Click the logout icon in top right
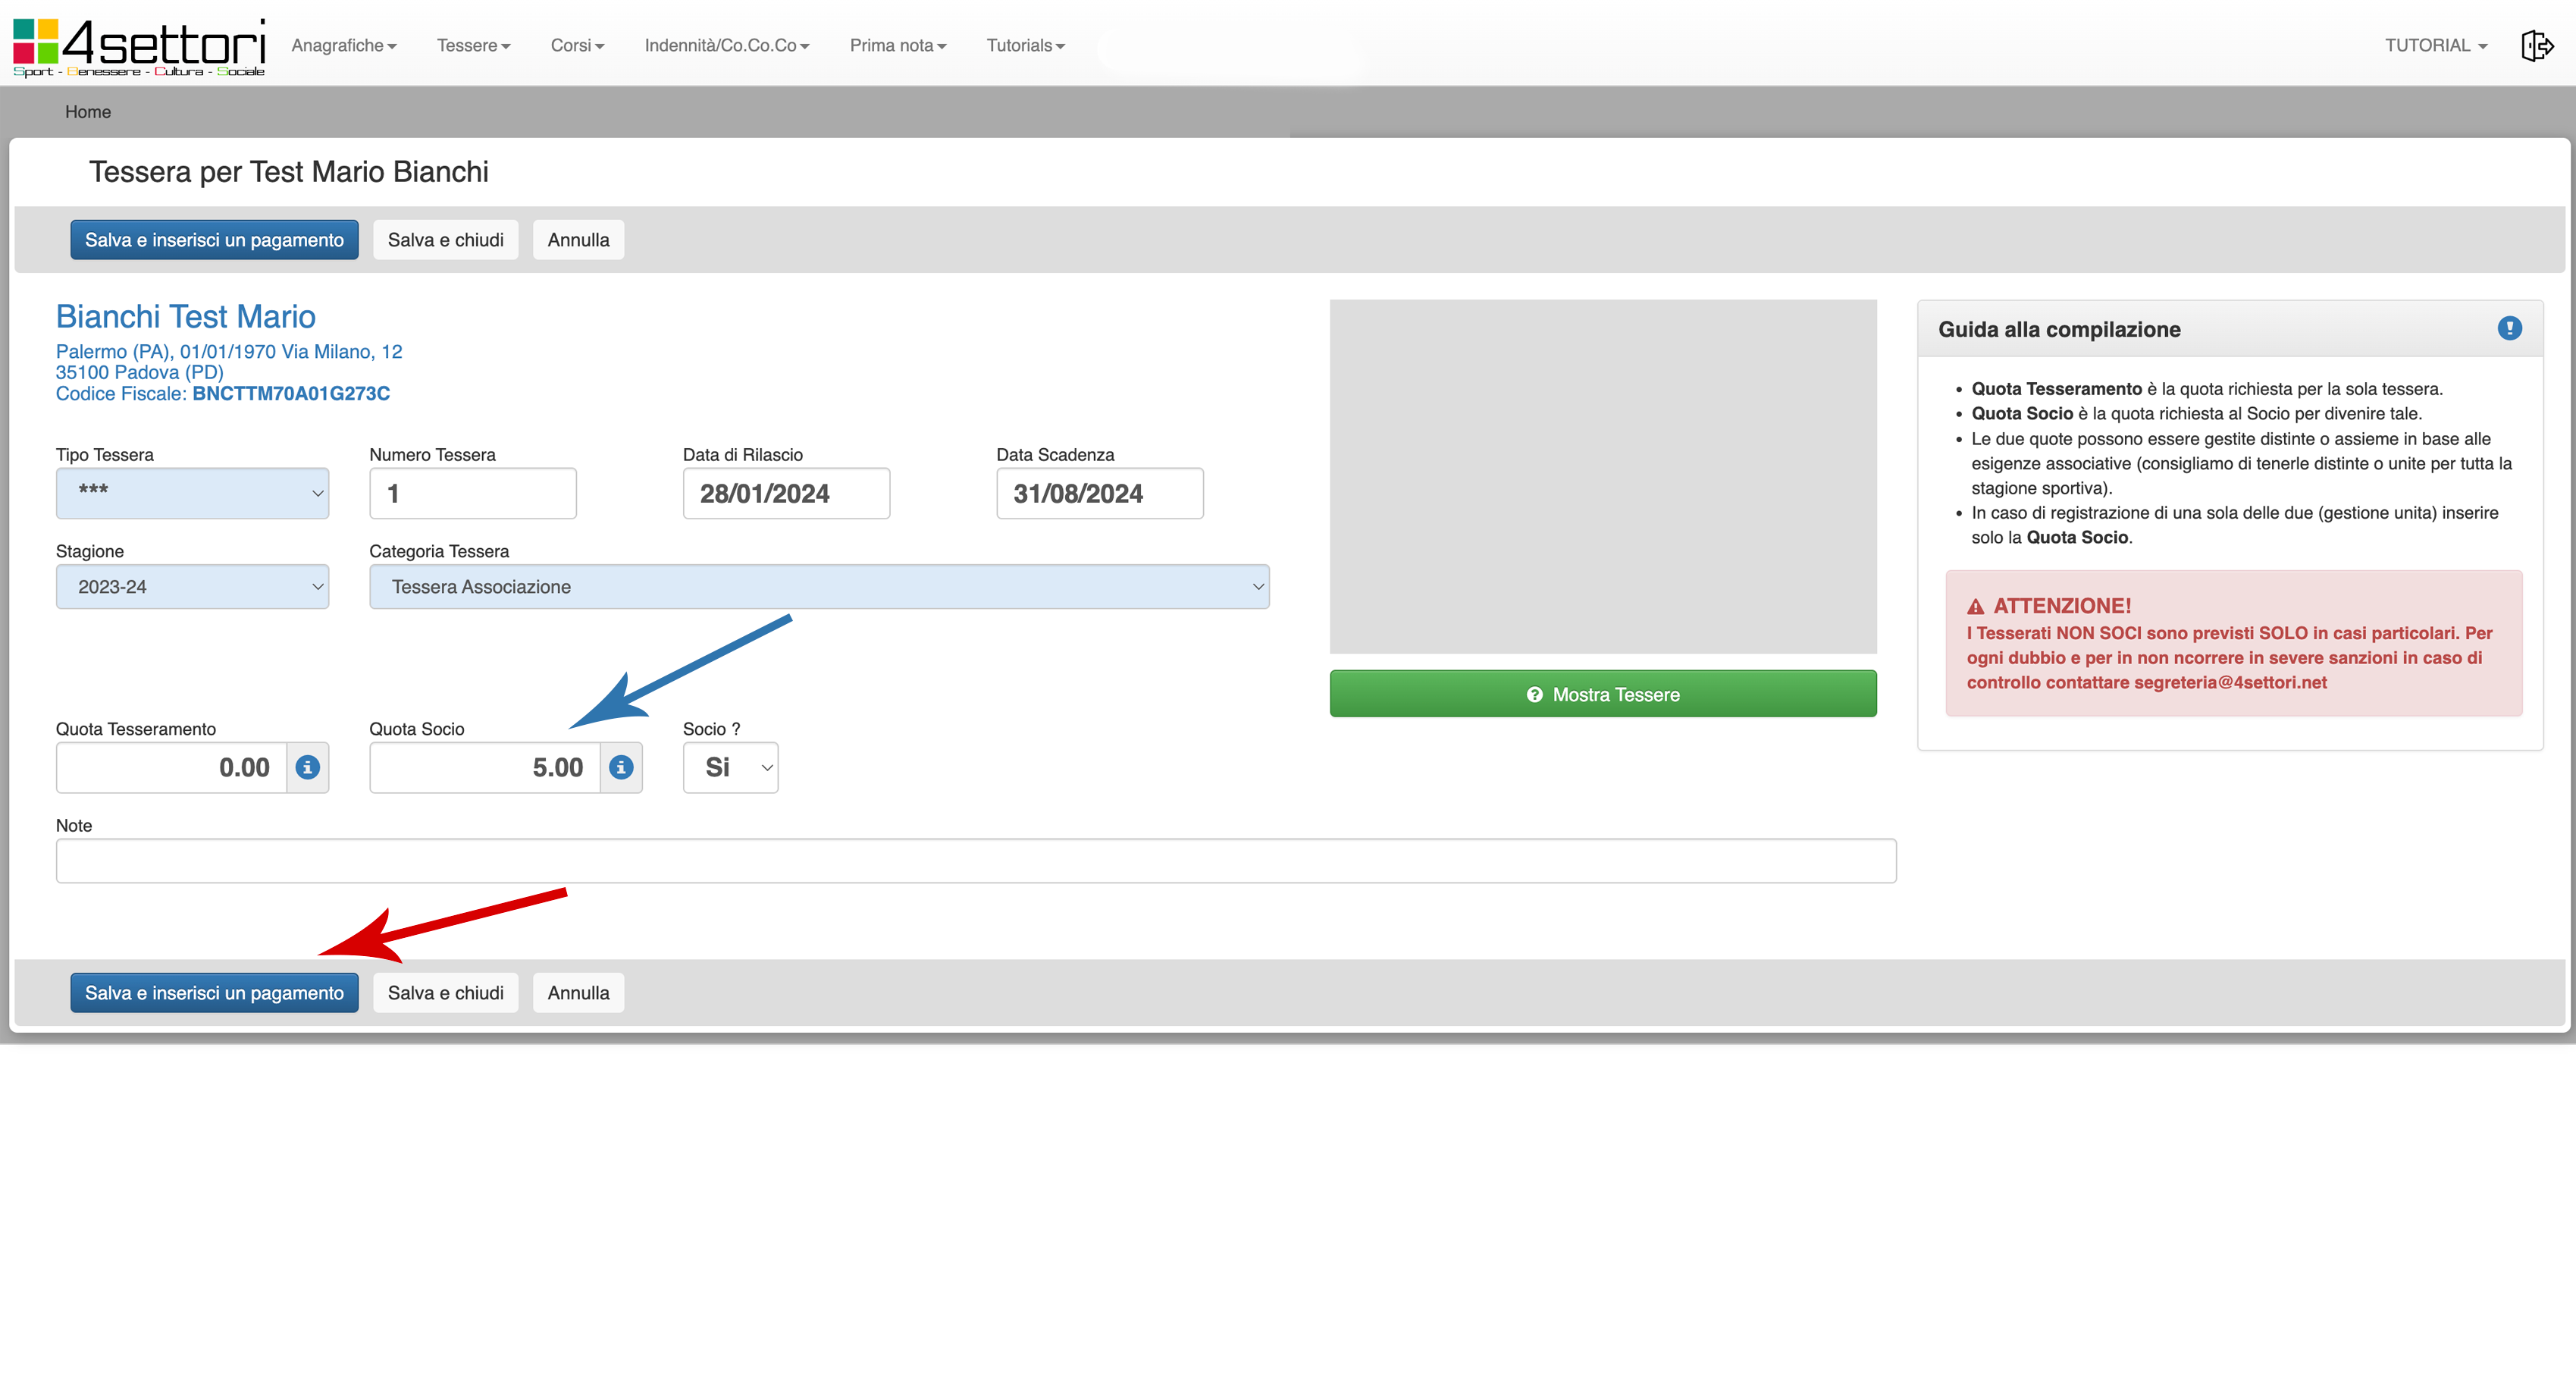 pos(2536,46)
